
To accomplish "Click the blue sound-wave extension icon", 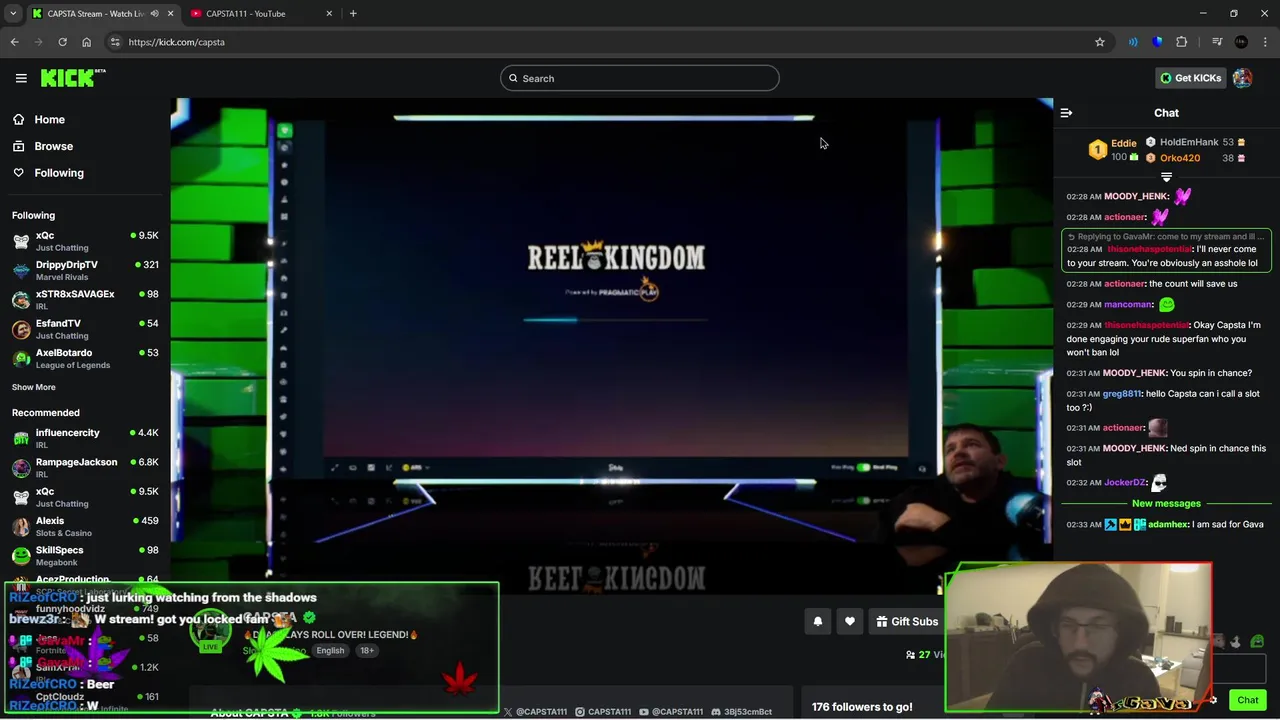I will (x=1133, y=42).
